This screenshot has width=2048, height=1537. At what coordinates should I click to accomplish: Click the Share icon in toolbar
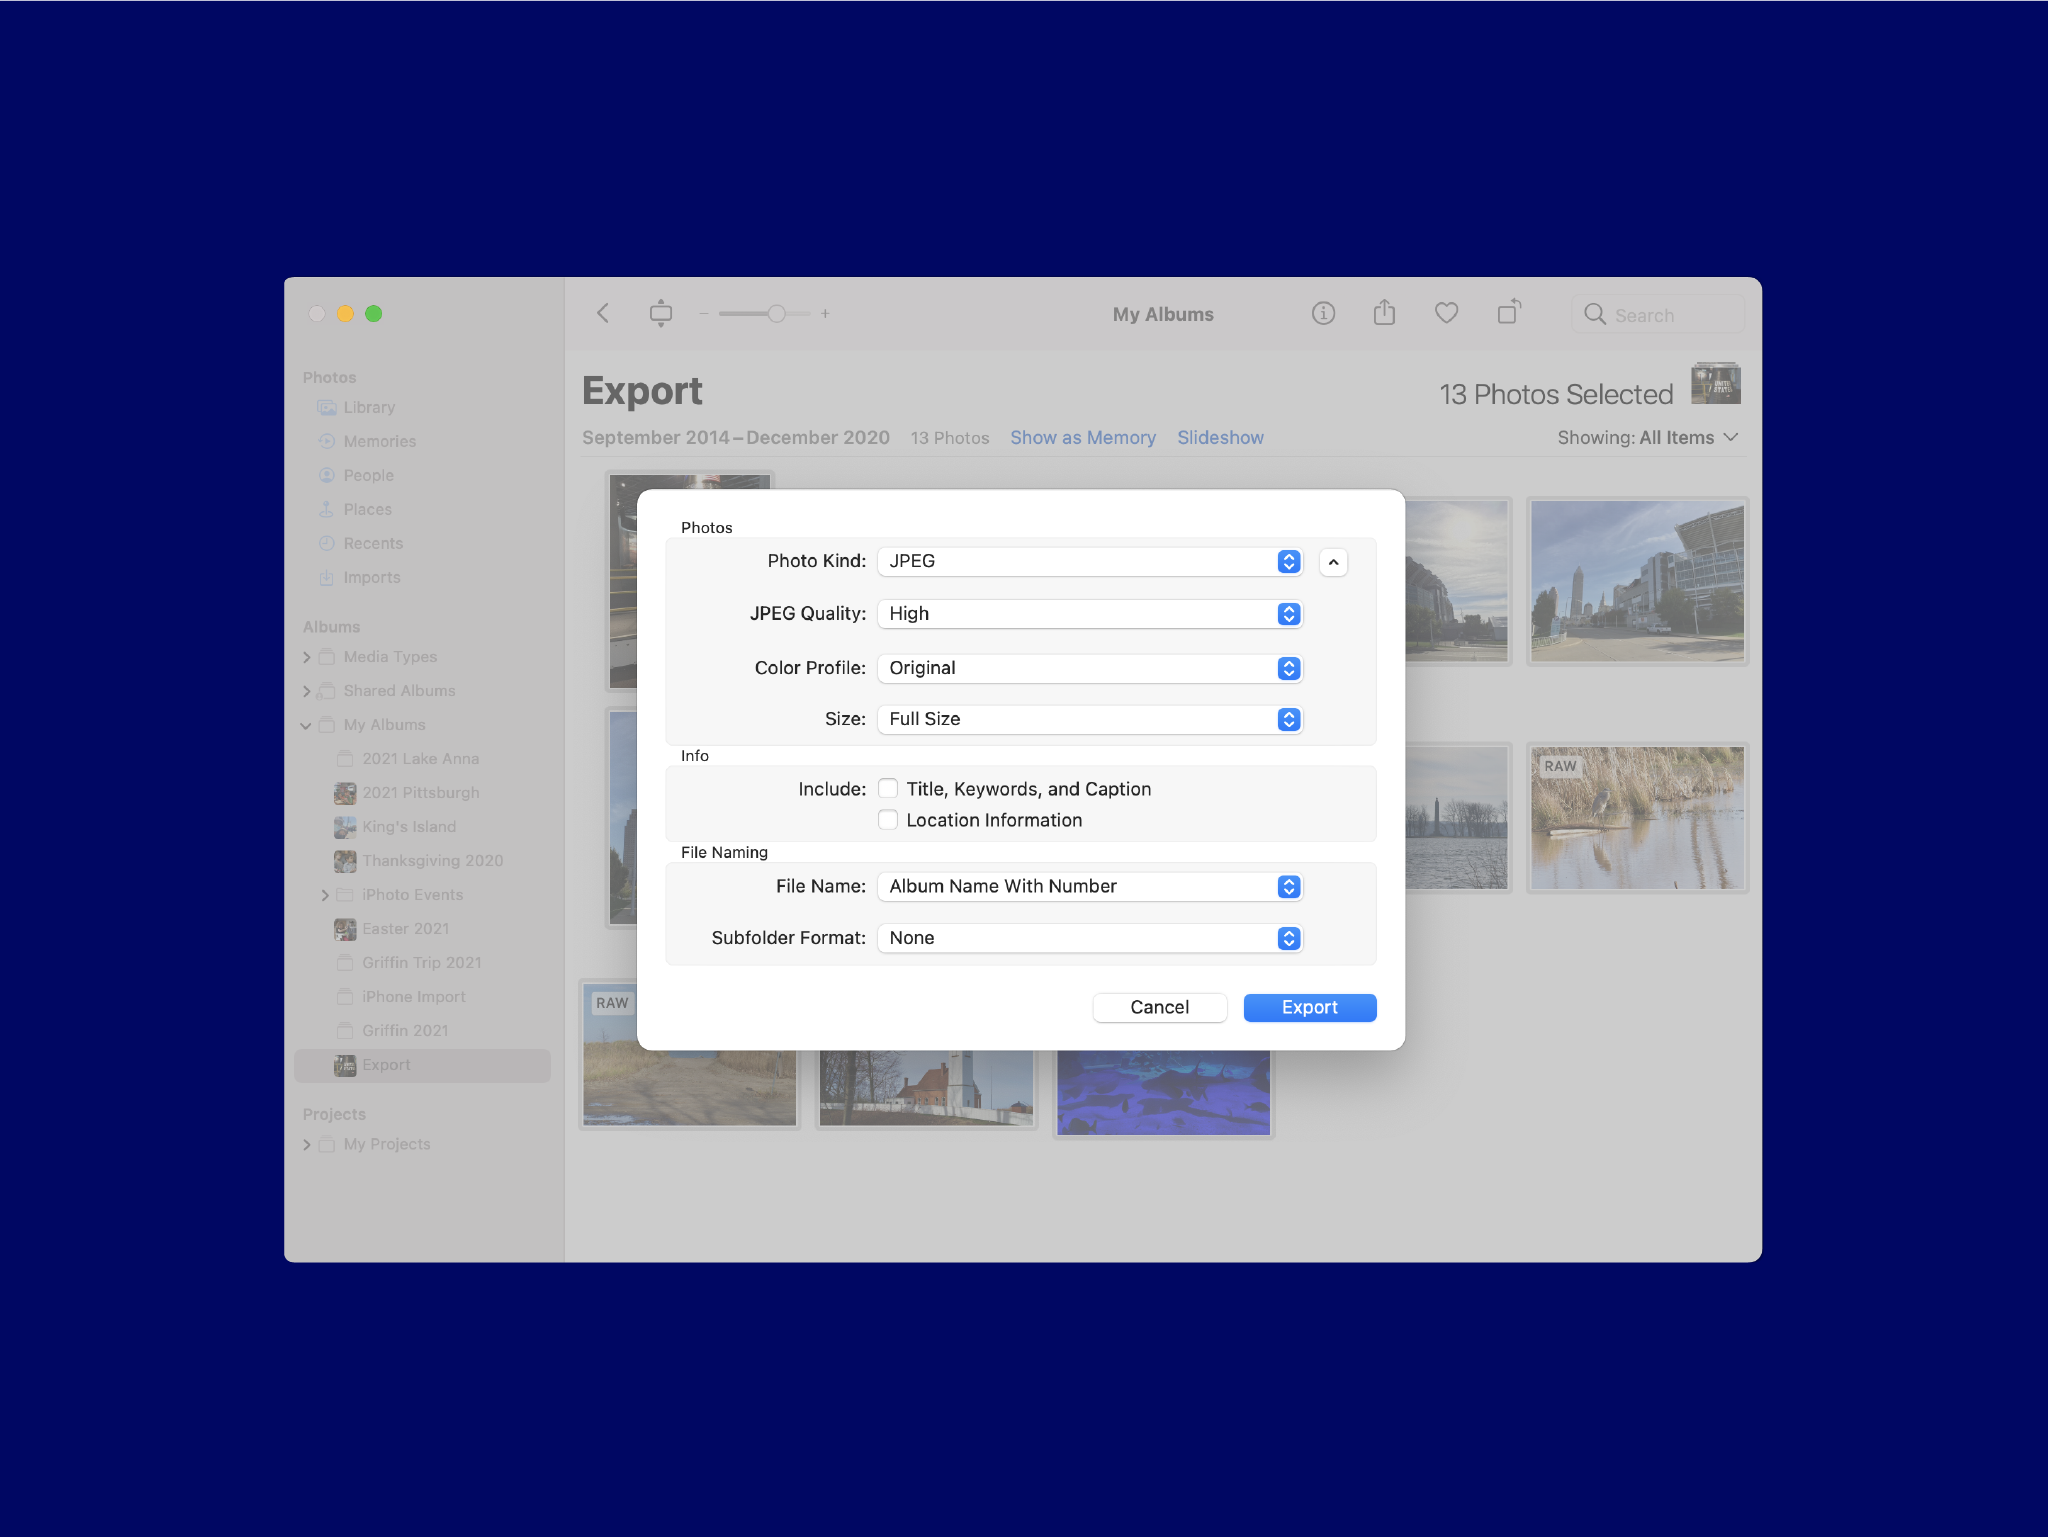(1384, 314)
